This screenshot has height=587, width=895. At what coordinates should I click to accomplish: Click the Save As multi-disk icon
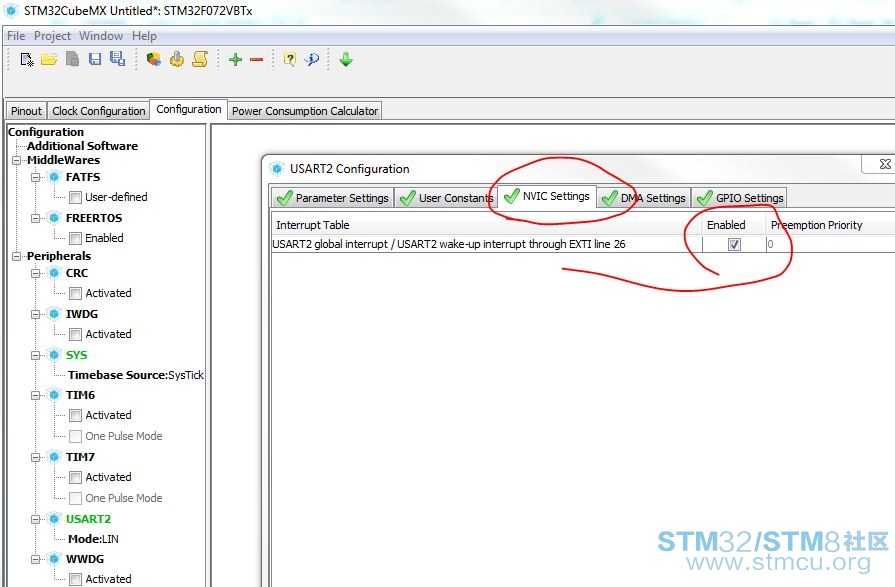tap(118, 59)
